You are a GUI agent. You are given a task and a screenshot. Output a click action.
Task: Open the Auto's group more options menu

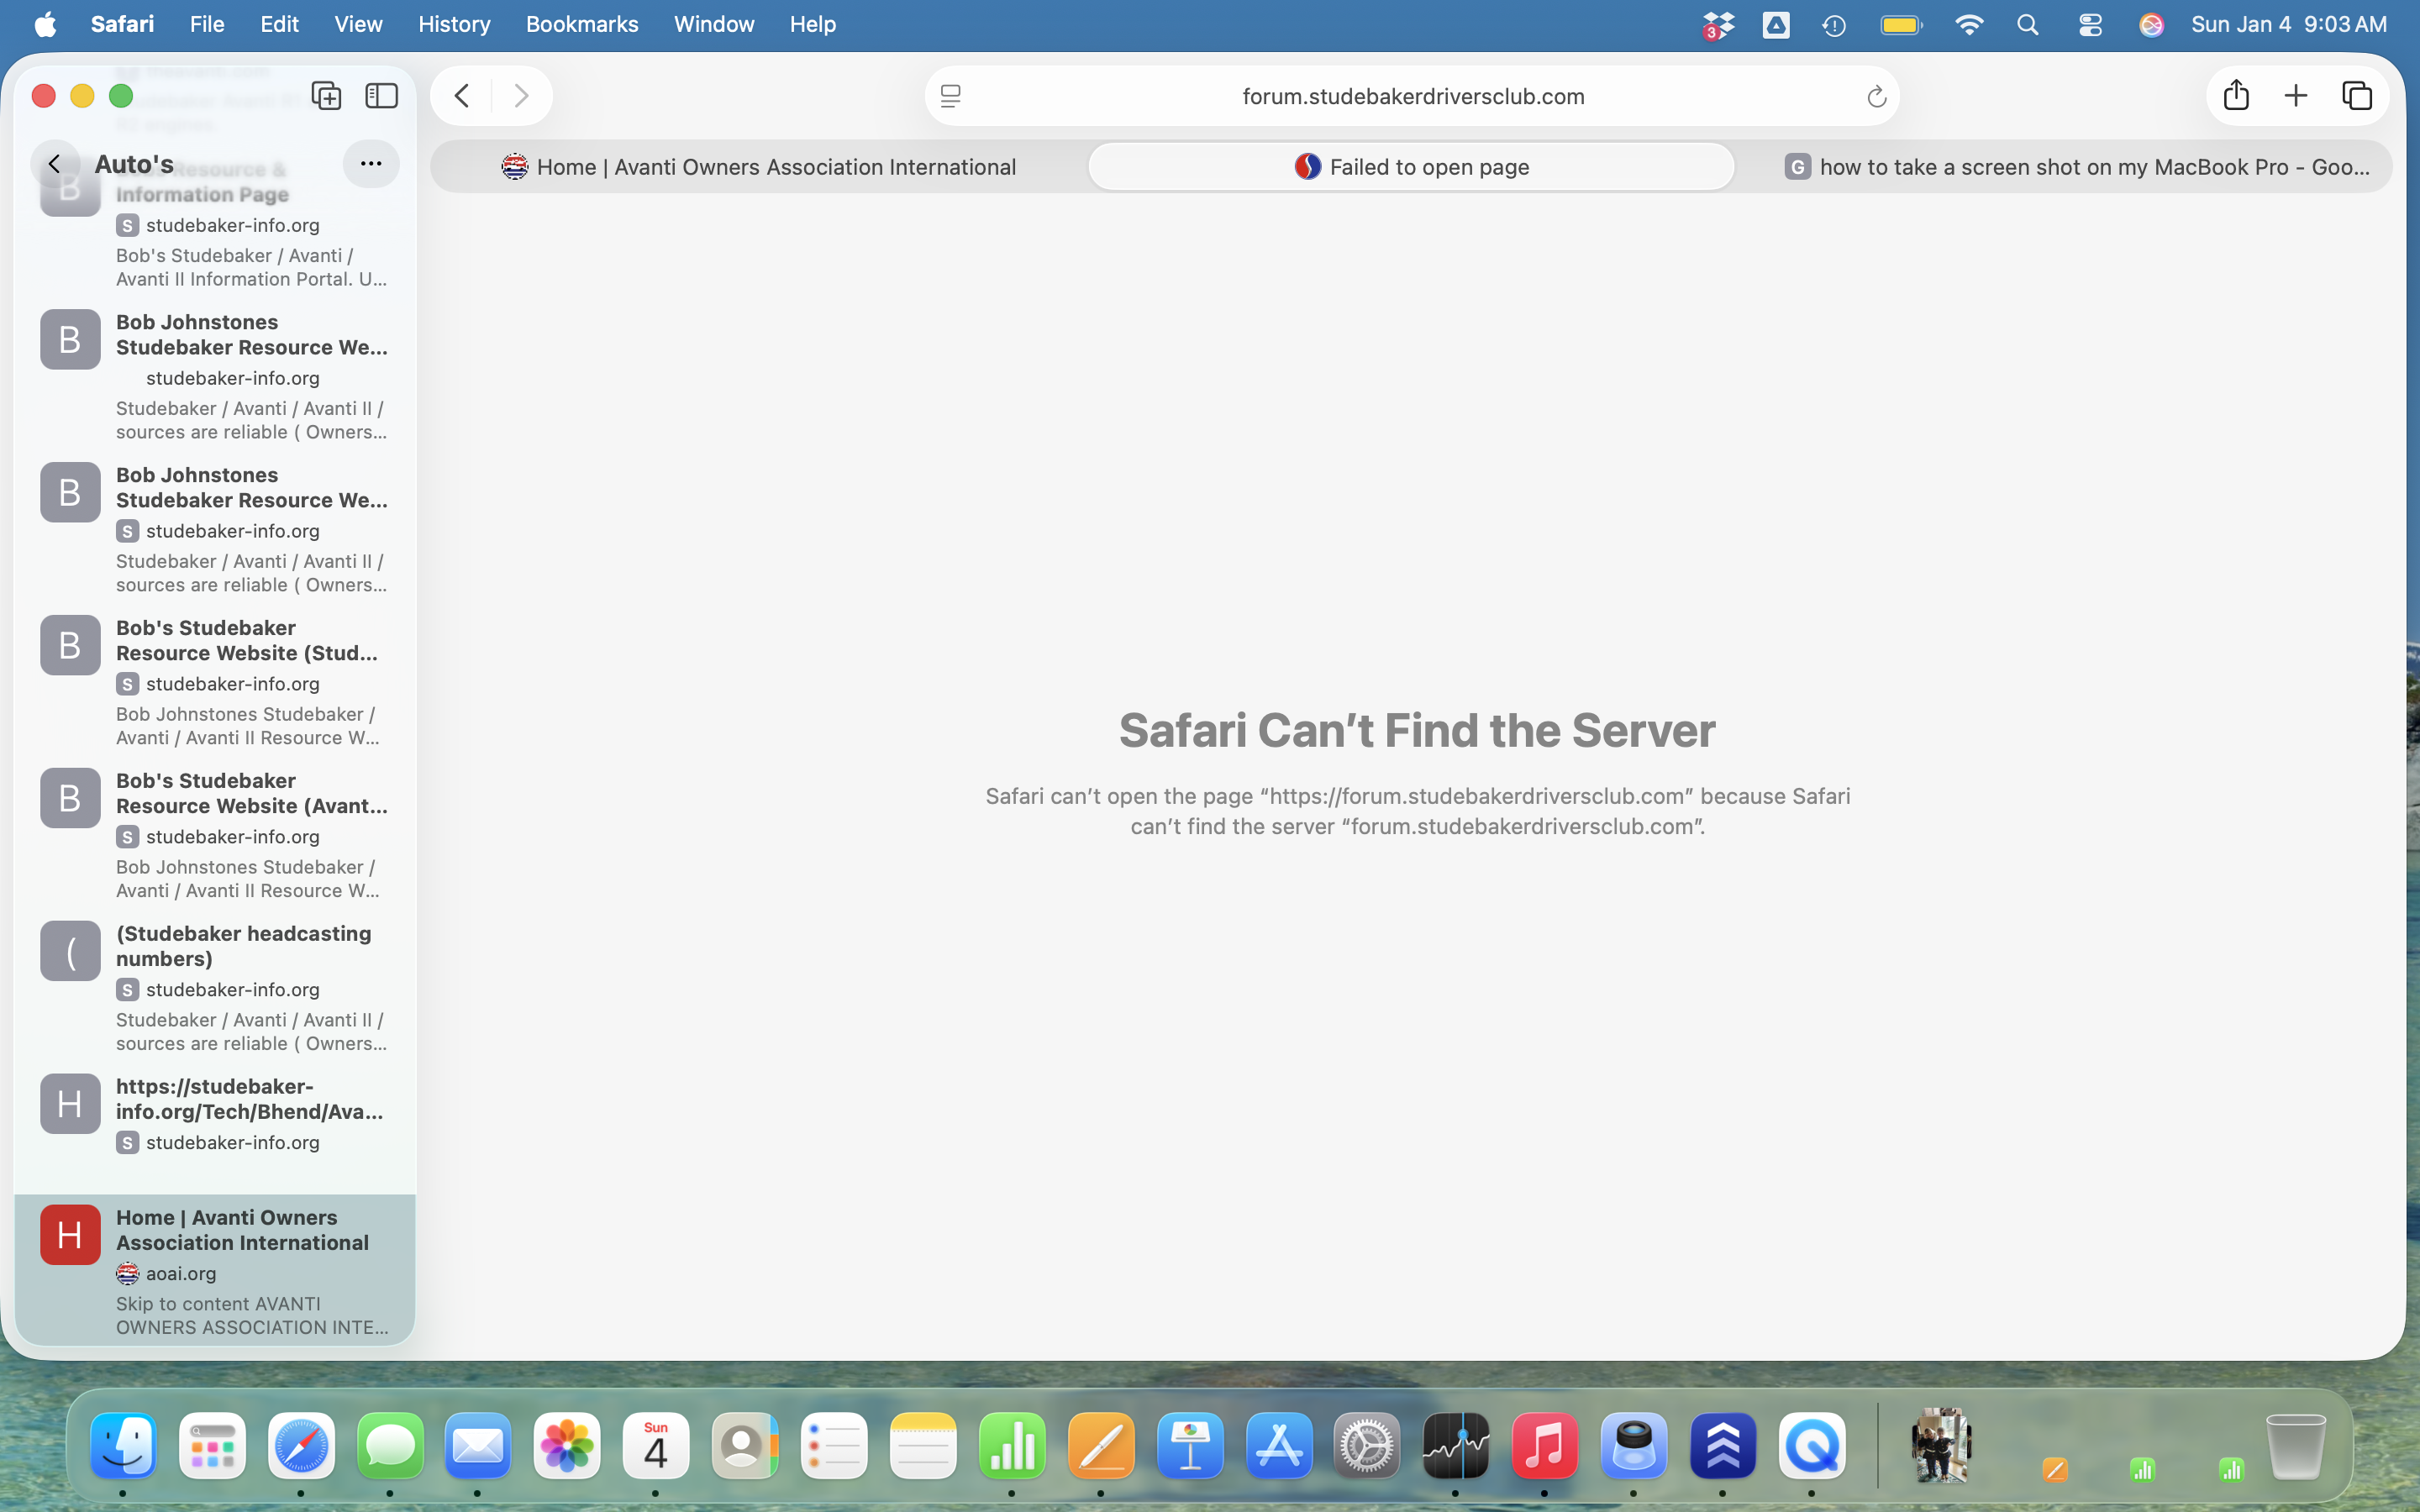coord(371,164)
